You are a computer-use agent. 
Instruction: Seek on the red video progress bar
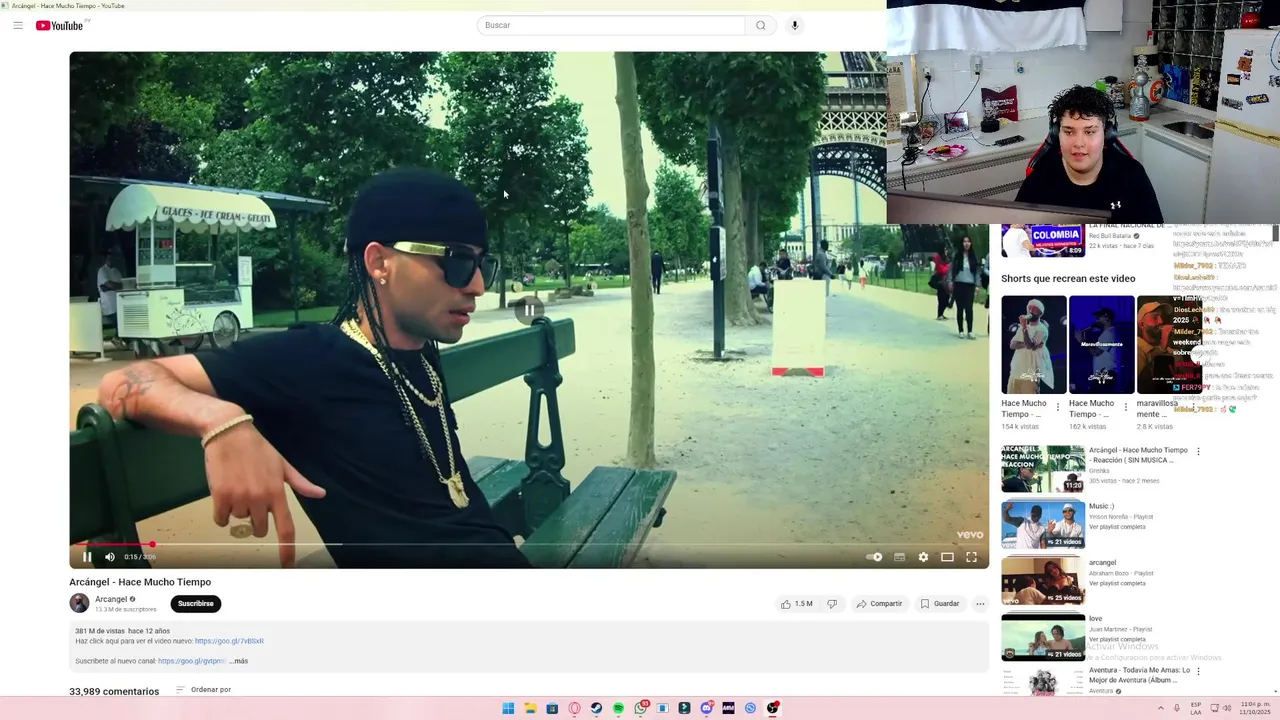coord(529,544)
